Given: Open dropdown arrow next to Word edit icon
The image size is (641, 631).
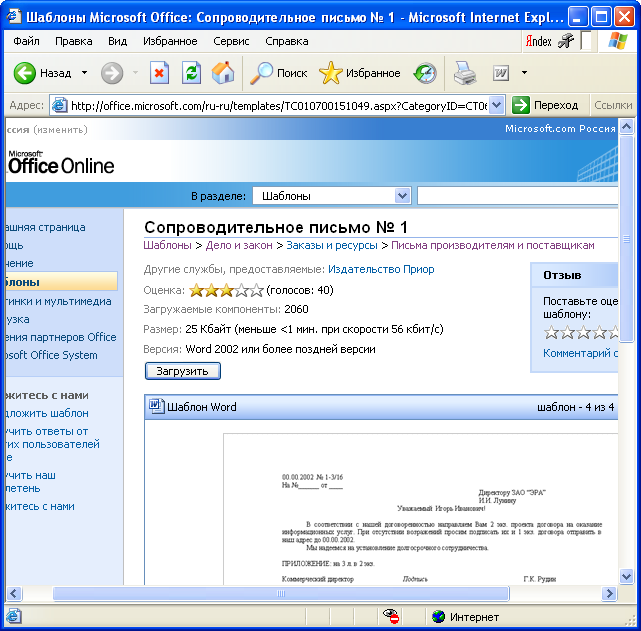Looking at the screenshot, I should coord(524,73).
